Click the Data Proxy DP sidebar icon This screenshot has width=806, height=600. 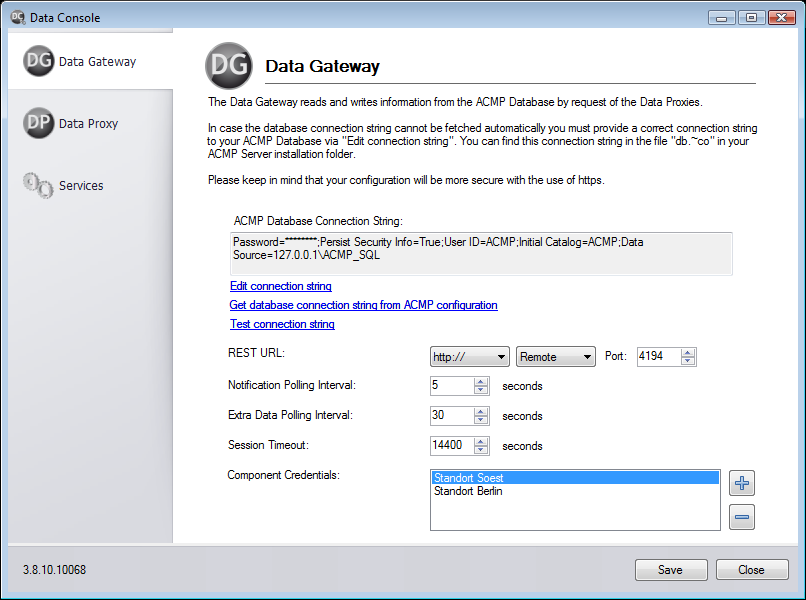click(38, 124)
